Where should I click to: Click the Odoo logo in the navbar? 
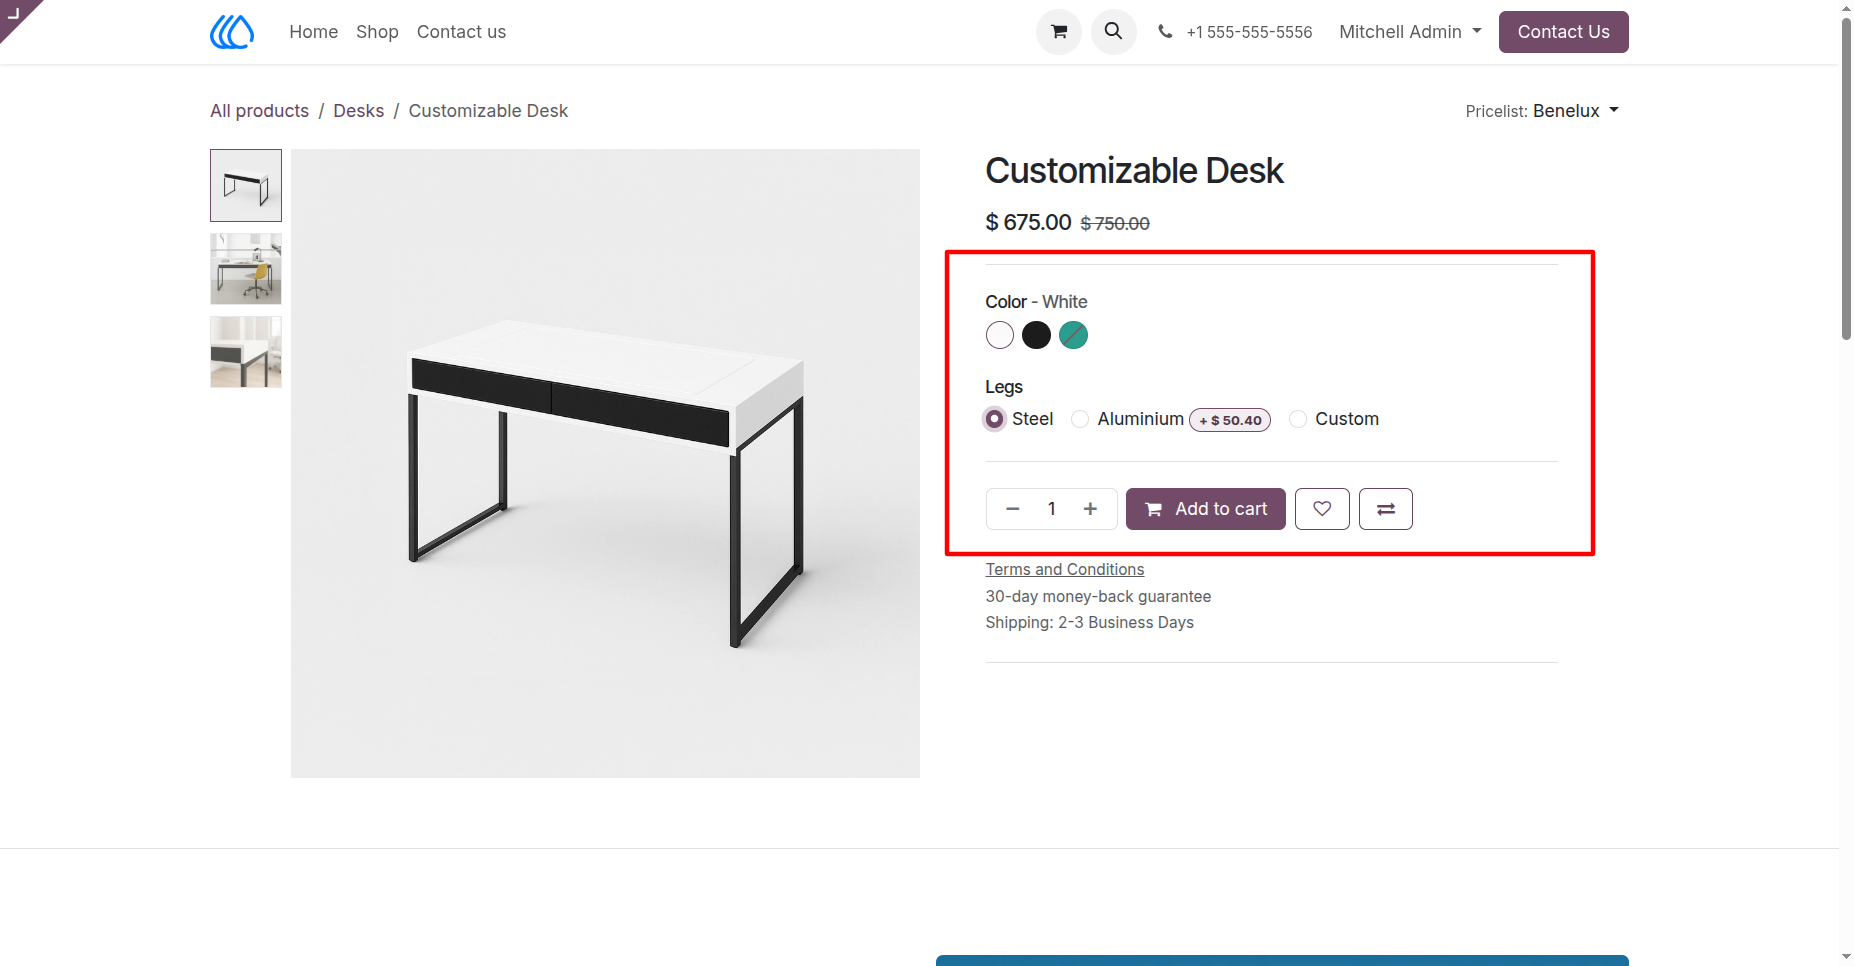(x=232, y=32)
